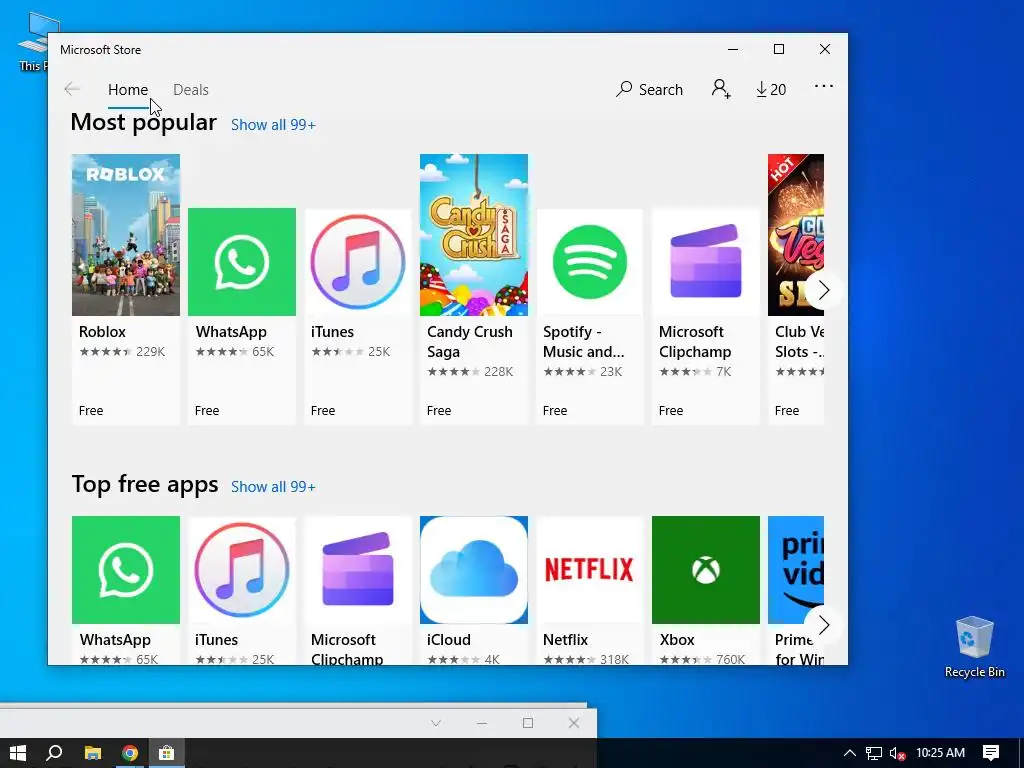This screenshot has height=768, width=1024.
Task: Open the account sign-in icon
Action: point(721,89)
